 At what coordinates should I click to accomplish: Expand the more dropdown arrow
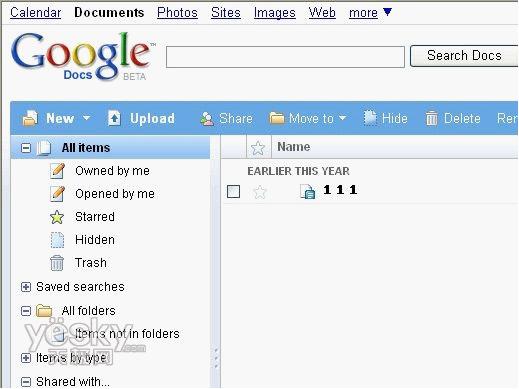(x=387, y=12)
